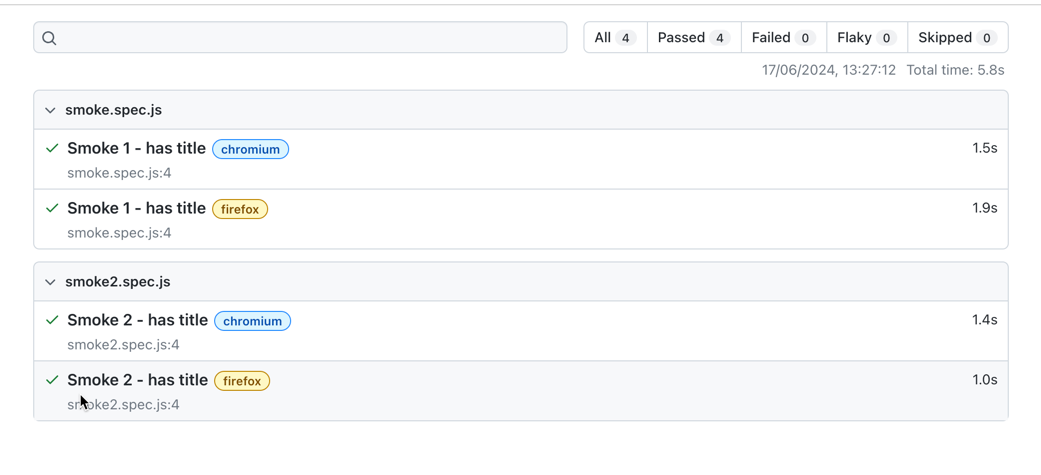Click the green checkmark for Smoke 2 chromium
Image resolution: width=1041 pixels, height=475 pixels.
[x=52, y=321]
